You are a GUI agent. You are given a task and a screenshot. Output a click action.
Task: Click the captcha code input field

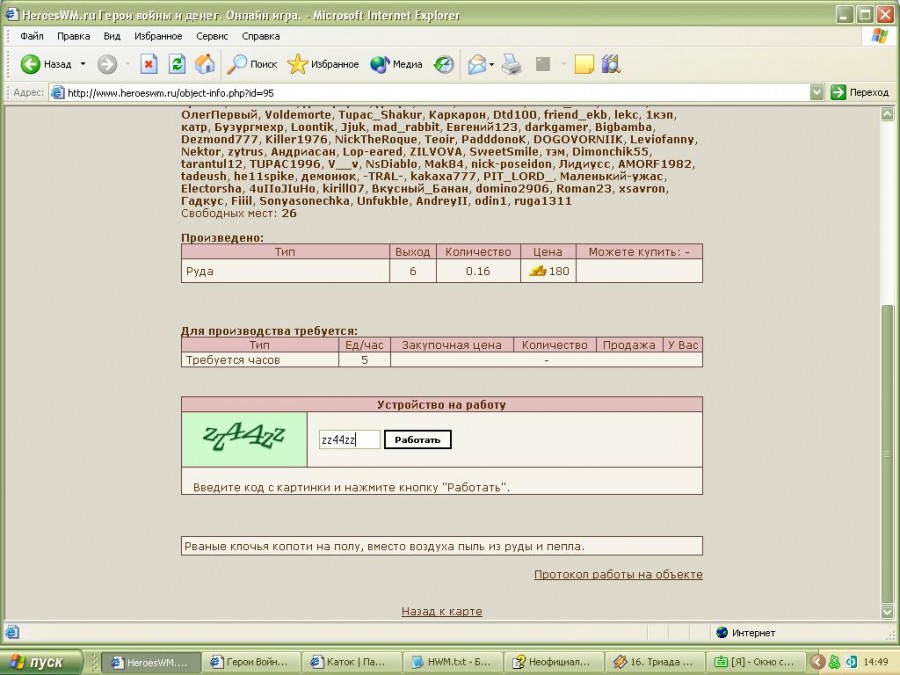pyautogui.click(x=349, y=440)
